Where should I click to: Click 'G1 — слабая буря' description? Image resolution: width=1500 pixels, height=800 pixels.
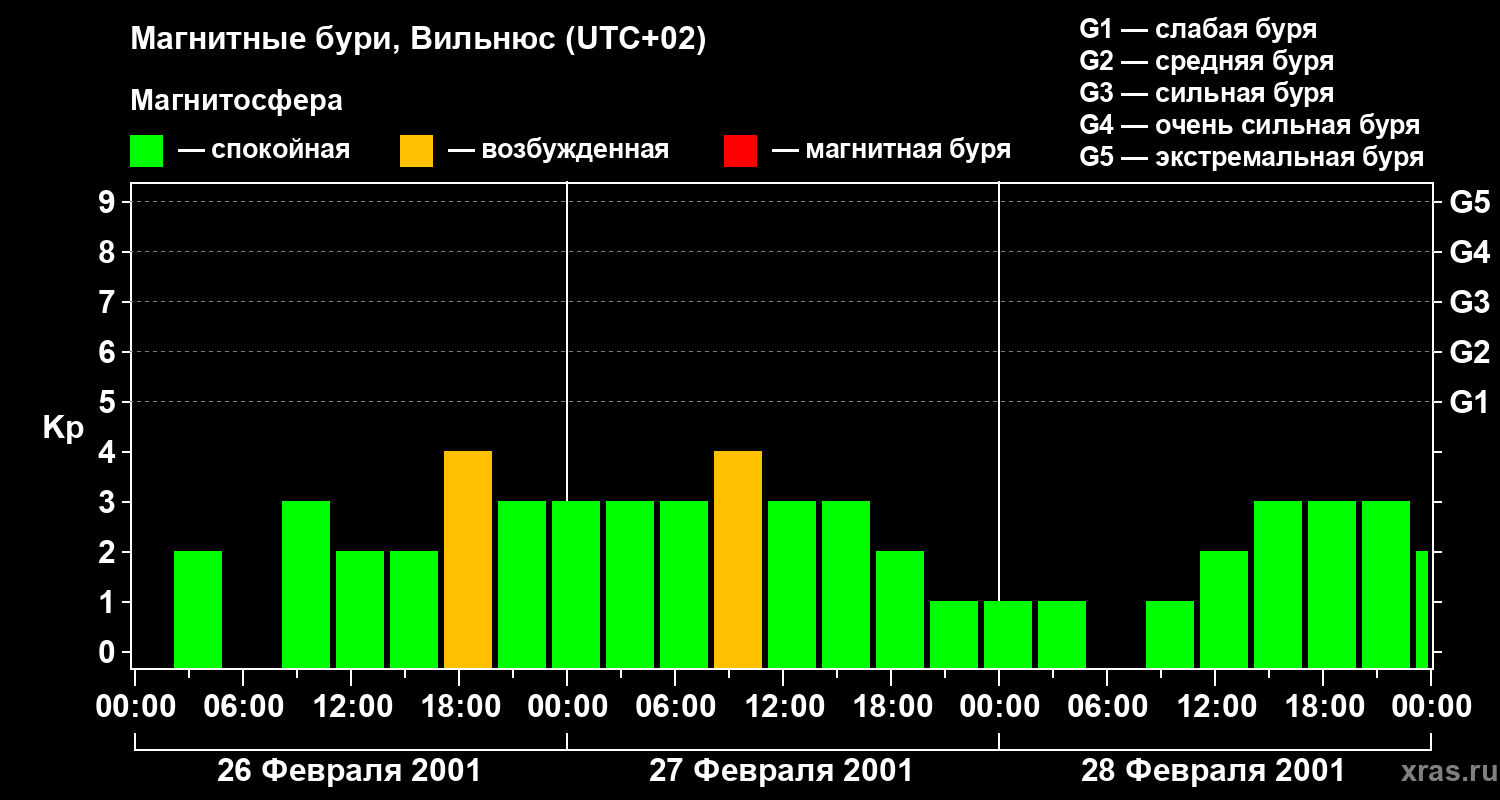coord(1198,29)
